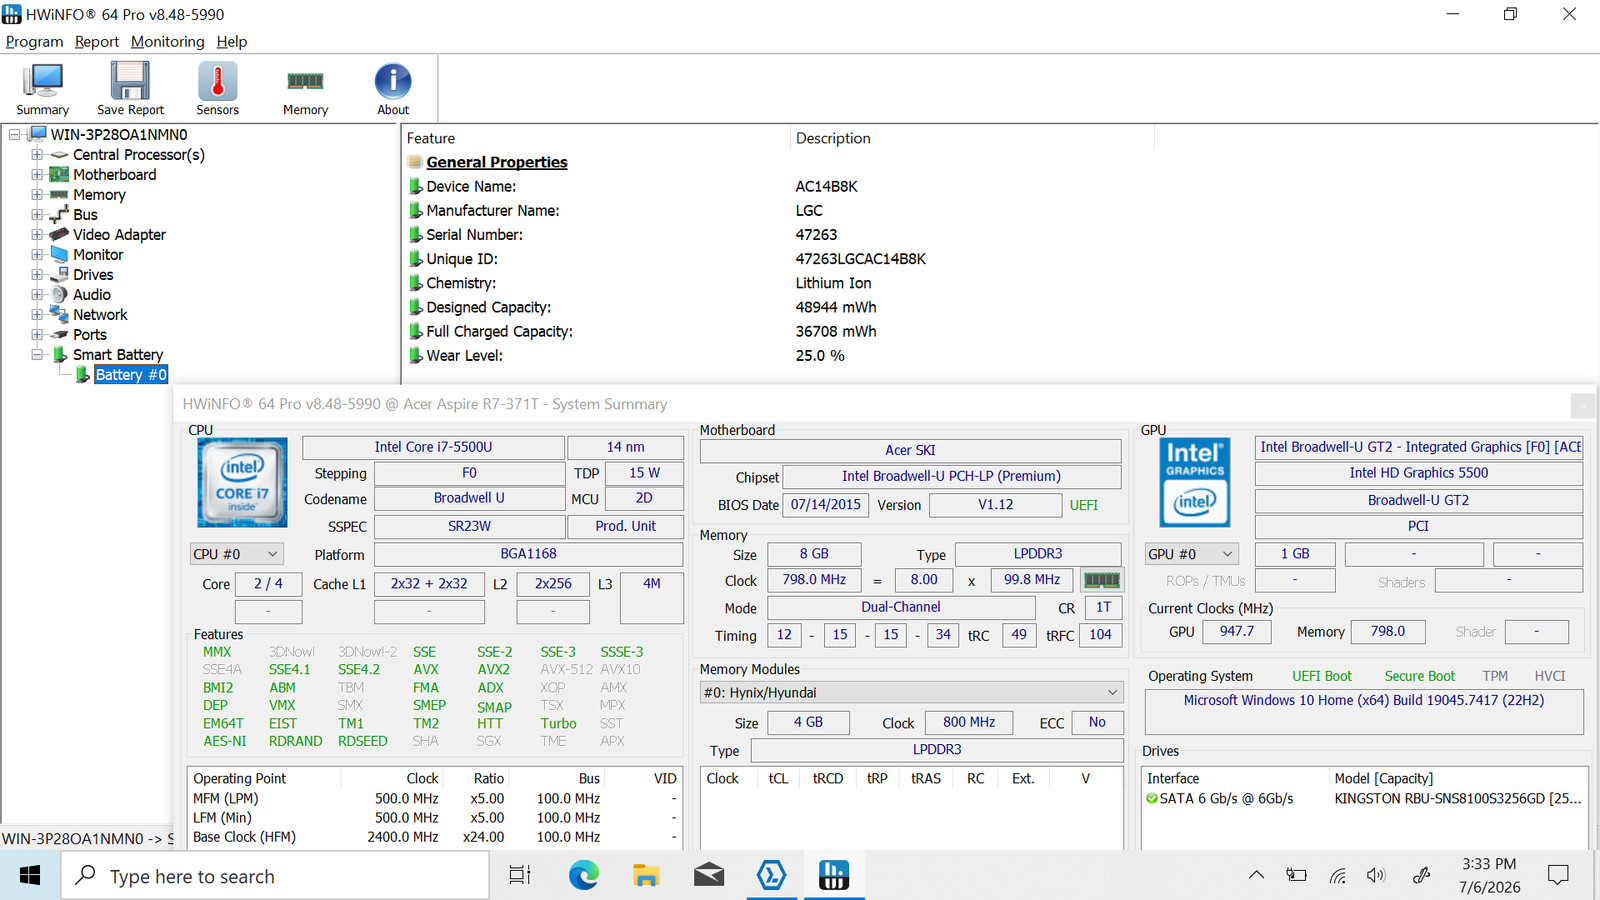This screenshot has height=900, width=1600.
Task: Open the GPU #0 selector dropdown
Action: point(1192,554)
